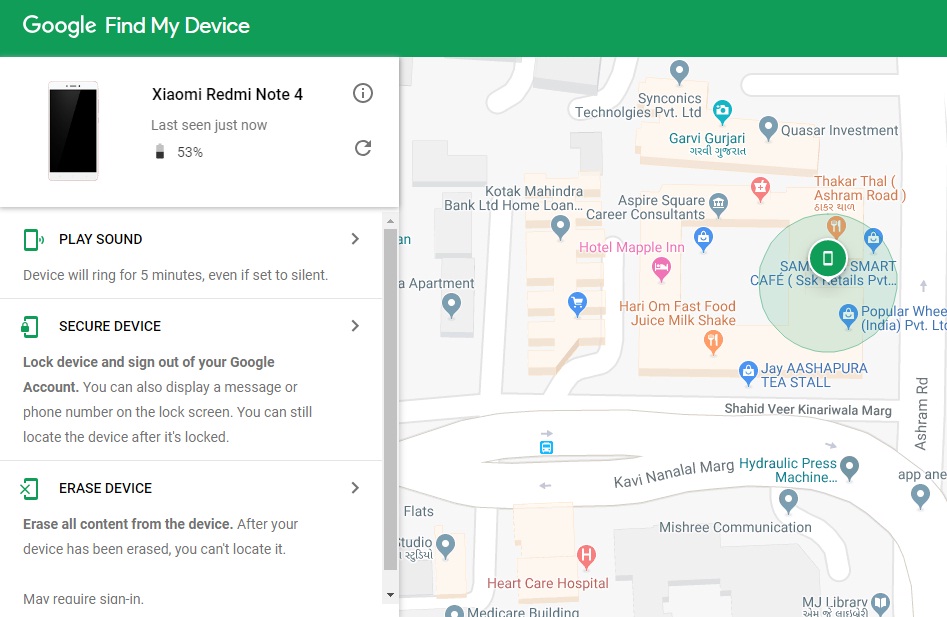Click the Shahid Veer Kinariwala Marg road label
947x617 pixels.
808,410
